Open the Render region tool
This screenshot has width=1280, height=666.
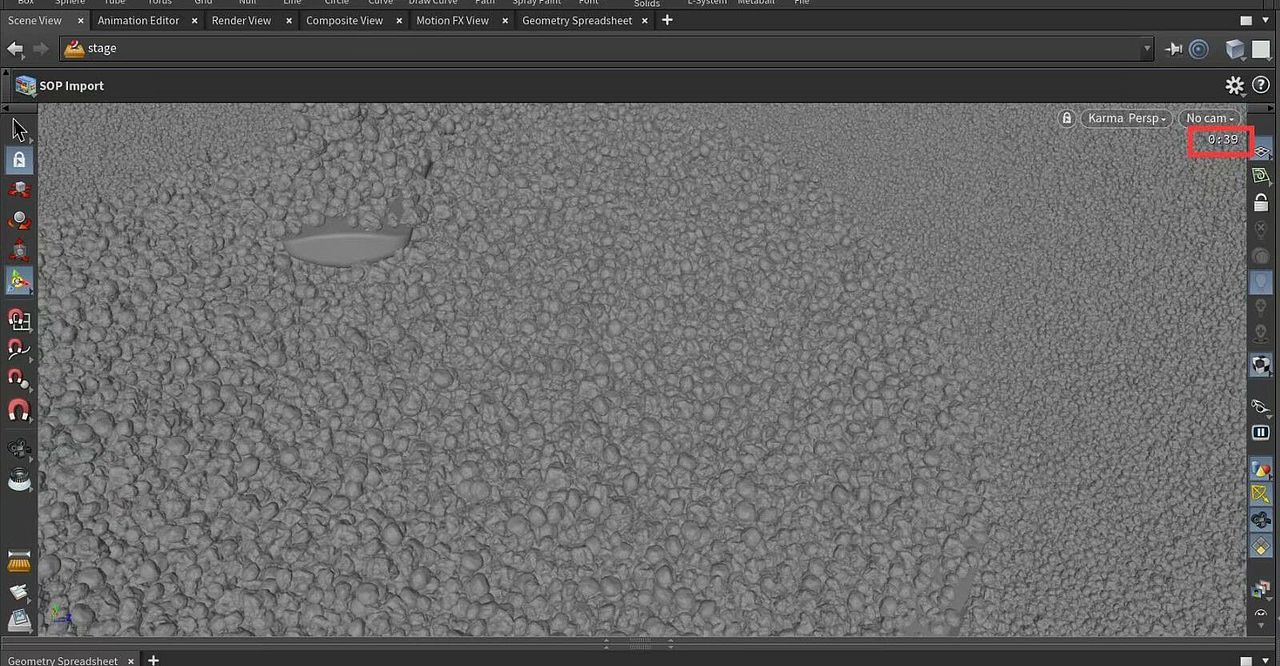(19, 480)
